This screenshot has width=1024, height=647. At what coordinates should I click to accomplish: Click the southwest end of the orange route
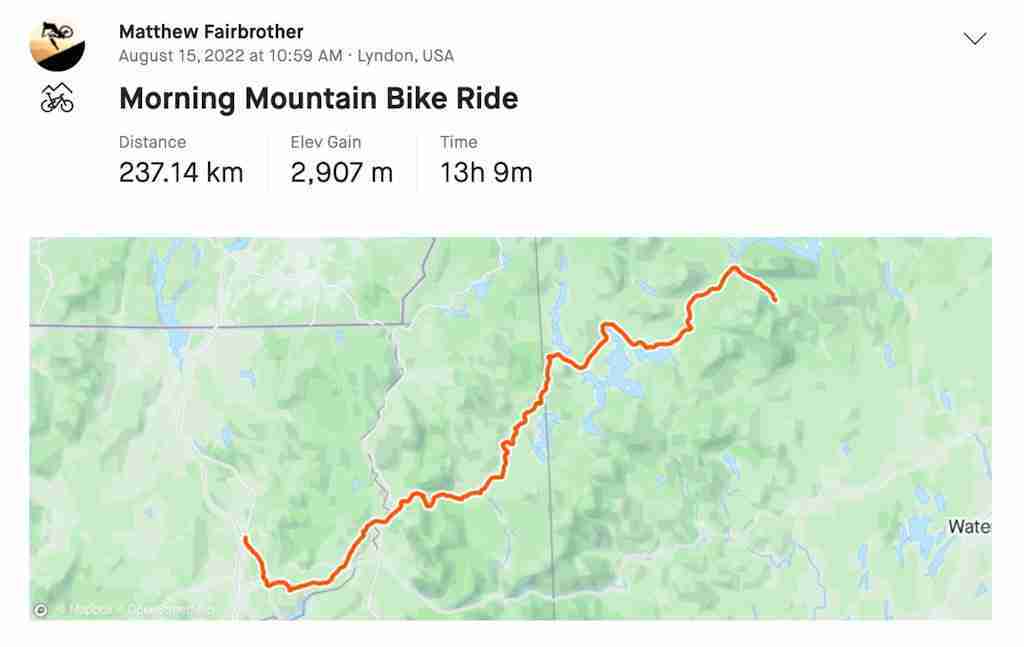[x=246, y=539]
